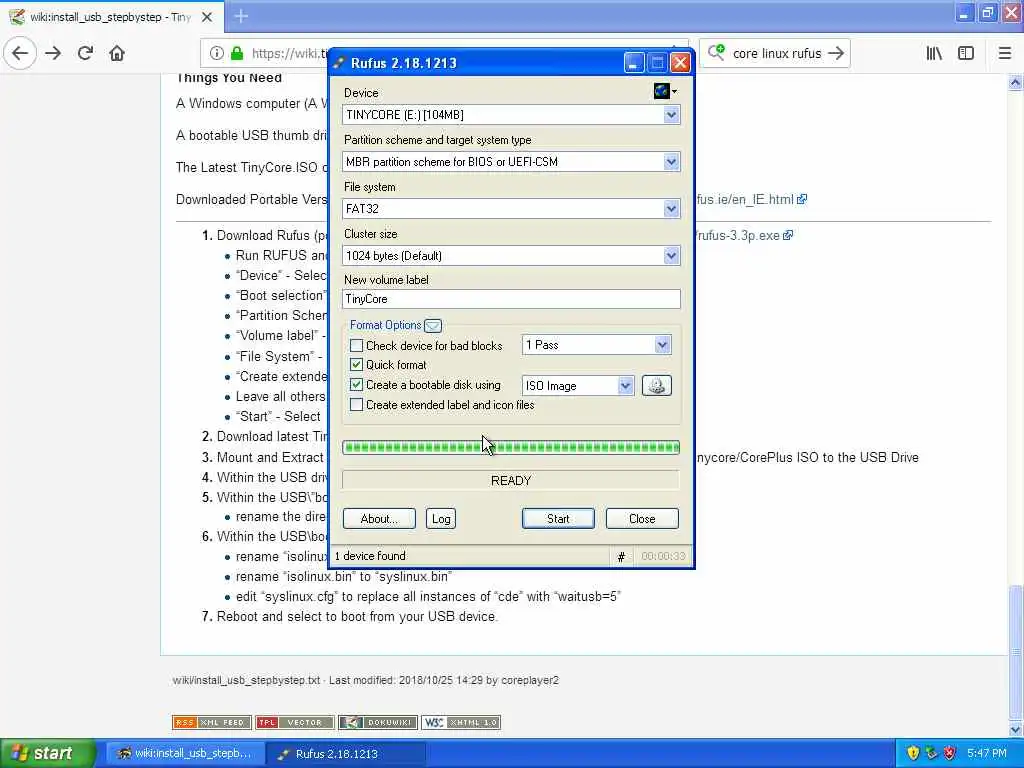Click 'rename isolinux.bin to syslinux.bin' bullet
The width and height of the screenshot is (1024, 768).
(x=344, y=577)
